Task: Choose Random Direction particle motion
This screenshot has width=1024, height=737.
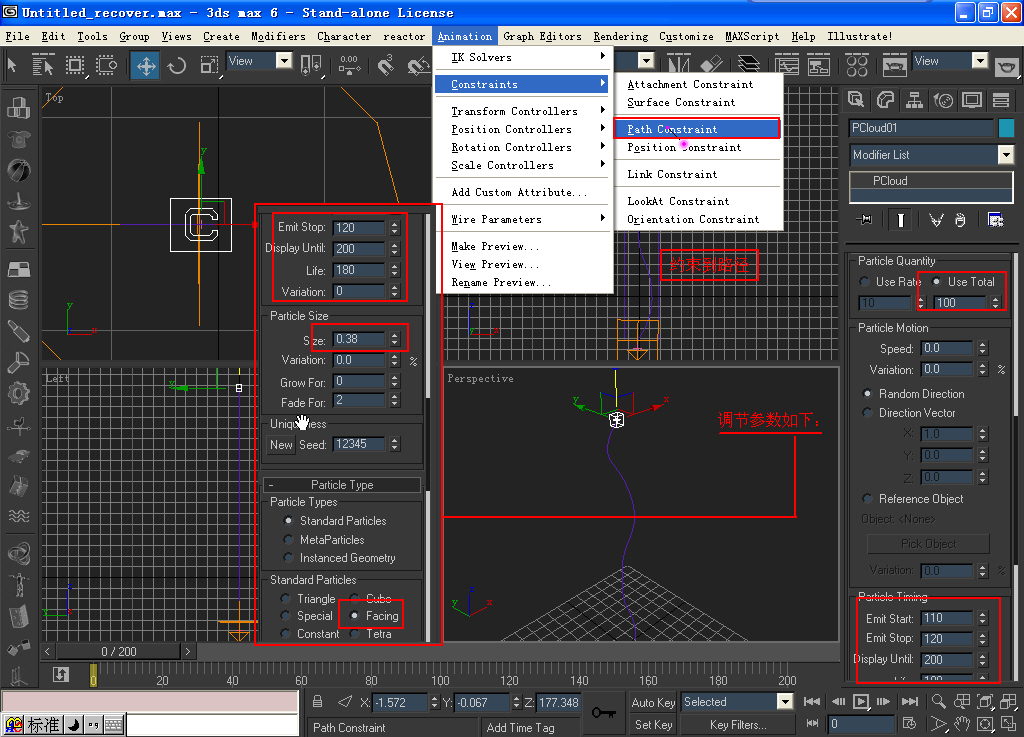Action: (x=867, y=394)
